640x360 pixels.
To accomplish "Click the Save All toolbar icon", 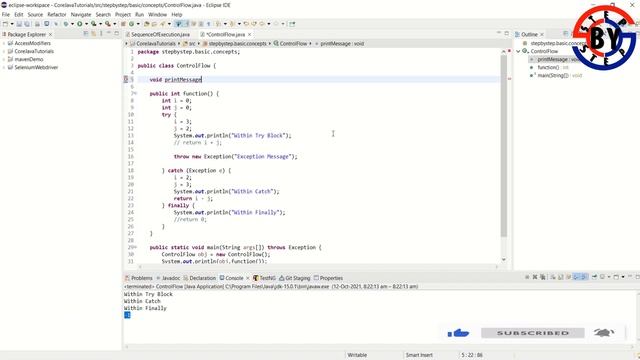I will [x=27, y=24].
